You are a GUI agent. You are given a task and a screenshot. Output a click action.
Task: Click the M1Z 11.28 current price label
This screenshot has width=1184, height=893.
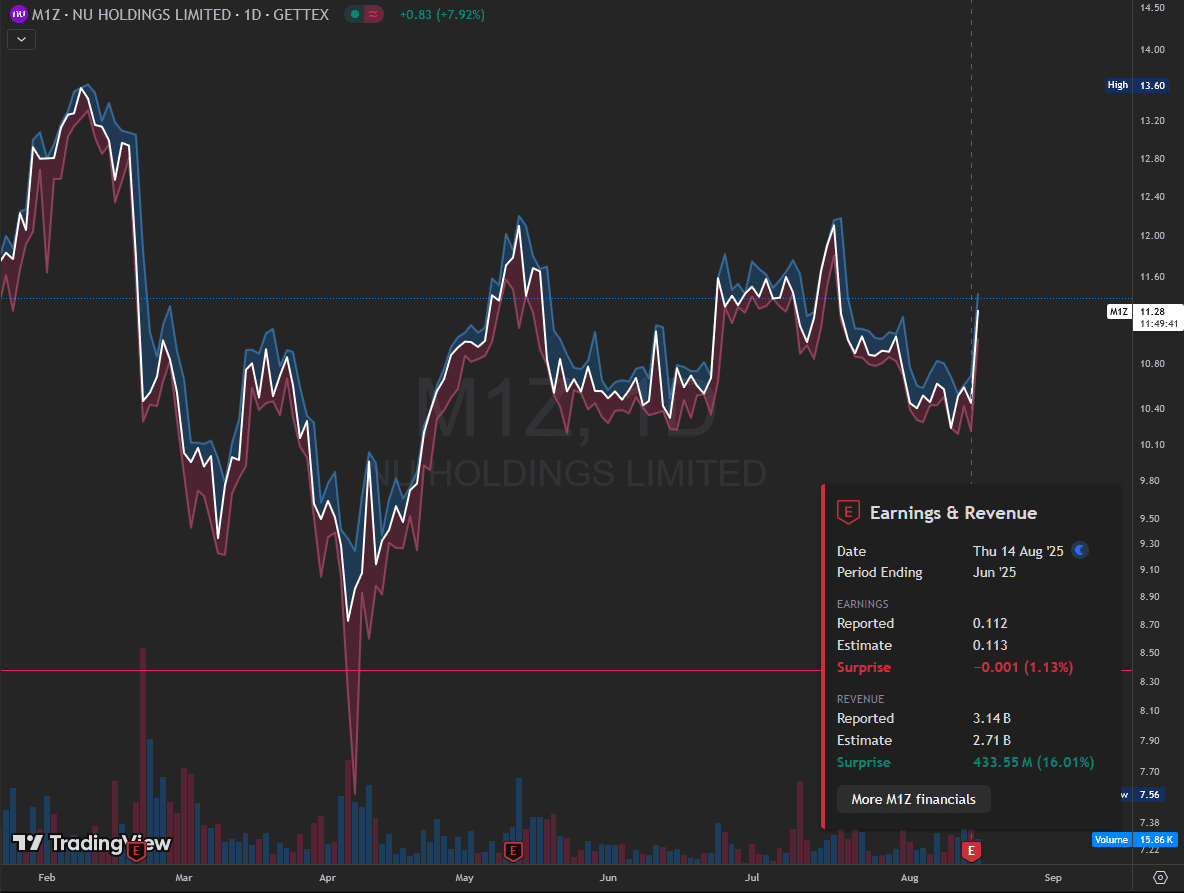click(x=1137, y=312)
